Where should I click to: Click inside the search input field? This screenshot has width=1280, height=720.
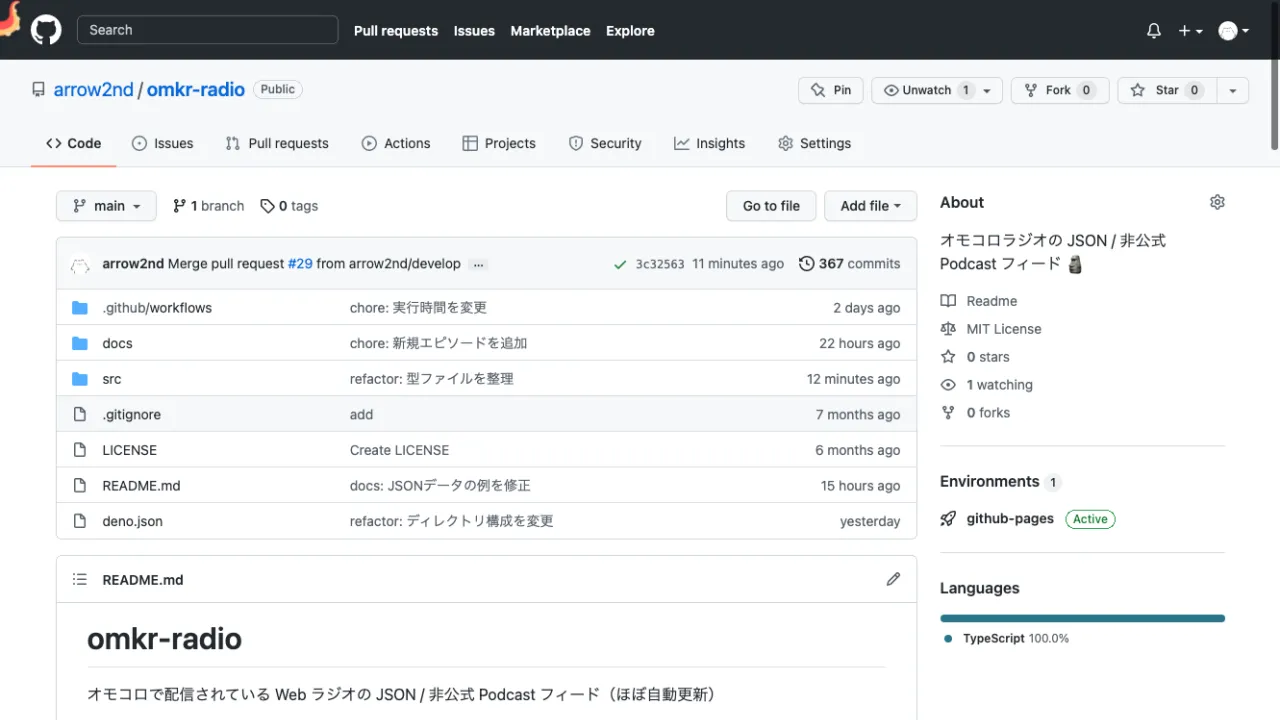(207, 30)
